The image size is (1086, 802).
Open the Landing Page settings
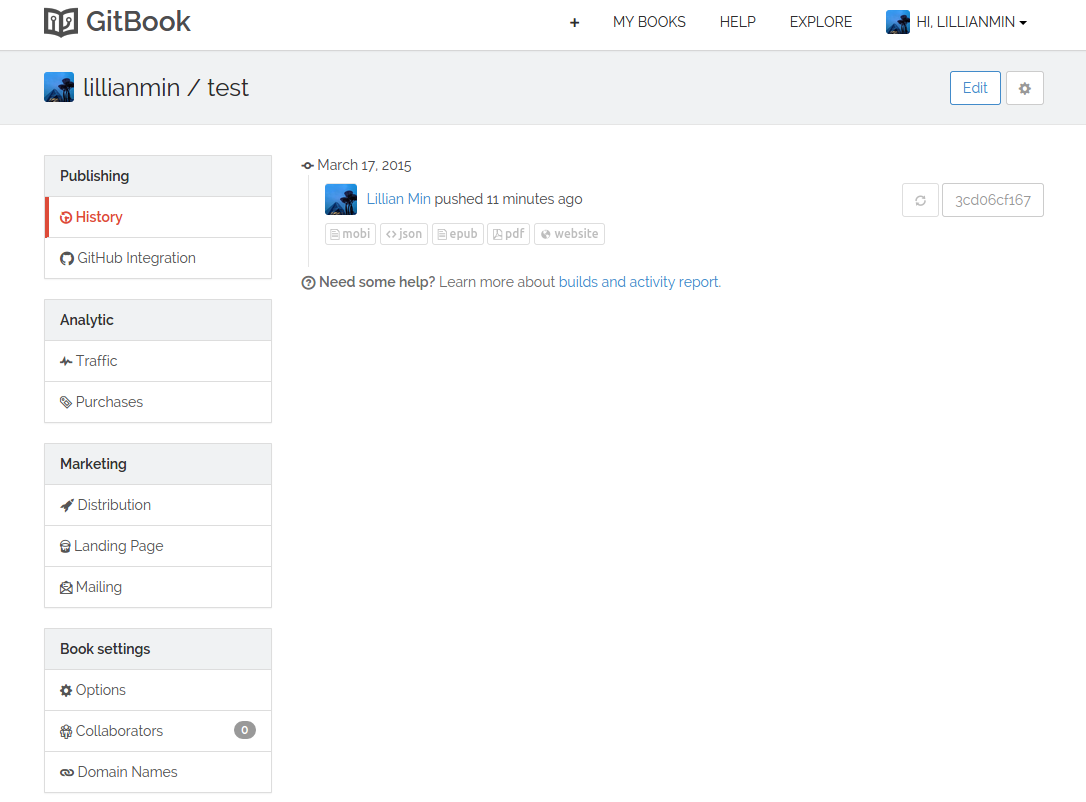[x=158, y=546]
